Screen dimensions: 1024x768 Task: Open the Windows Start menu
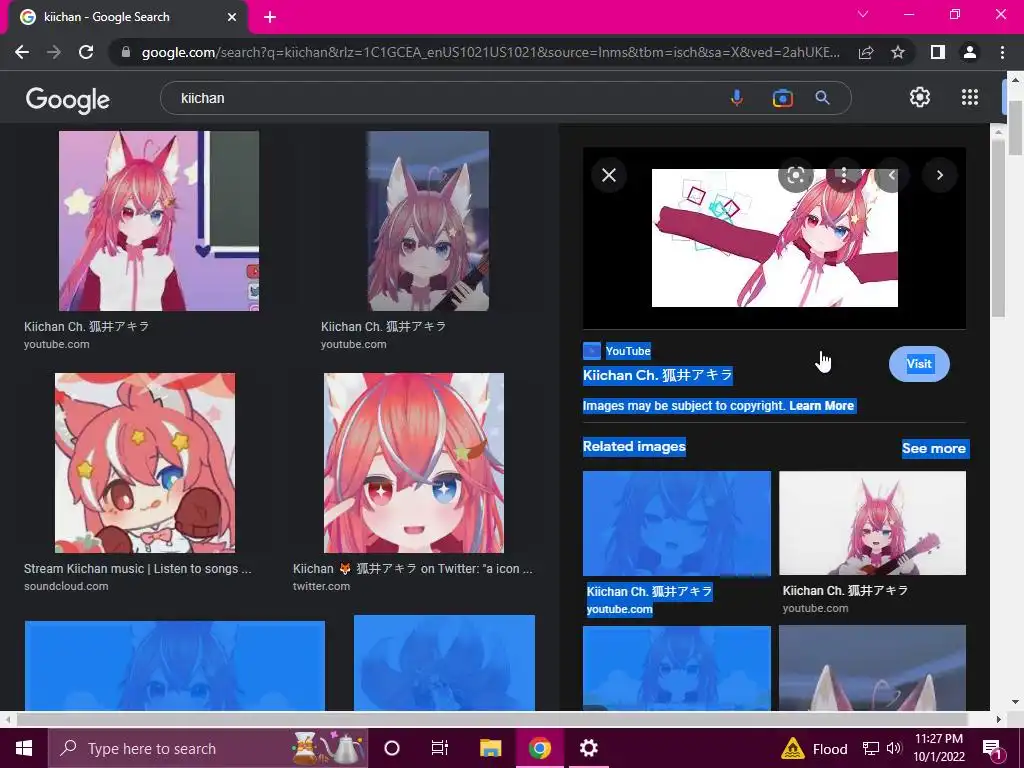click(x=24, y=748)
